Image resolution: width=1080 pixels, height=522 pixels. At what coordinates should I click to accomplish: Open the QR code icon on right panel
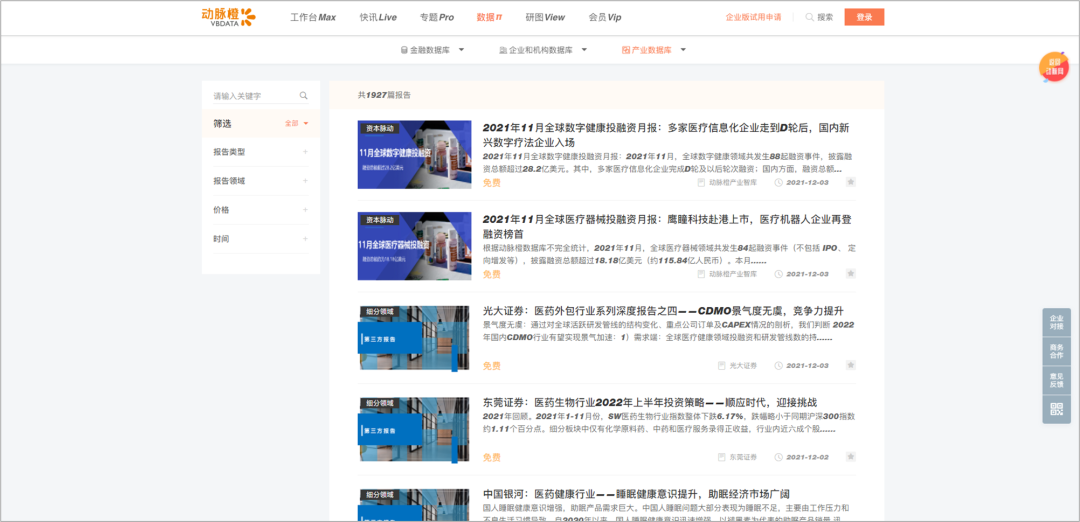pos(1056,409)
